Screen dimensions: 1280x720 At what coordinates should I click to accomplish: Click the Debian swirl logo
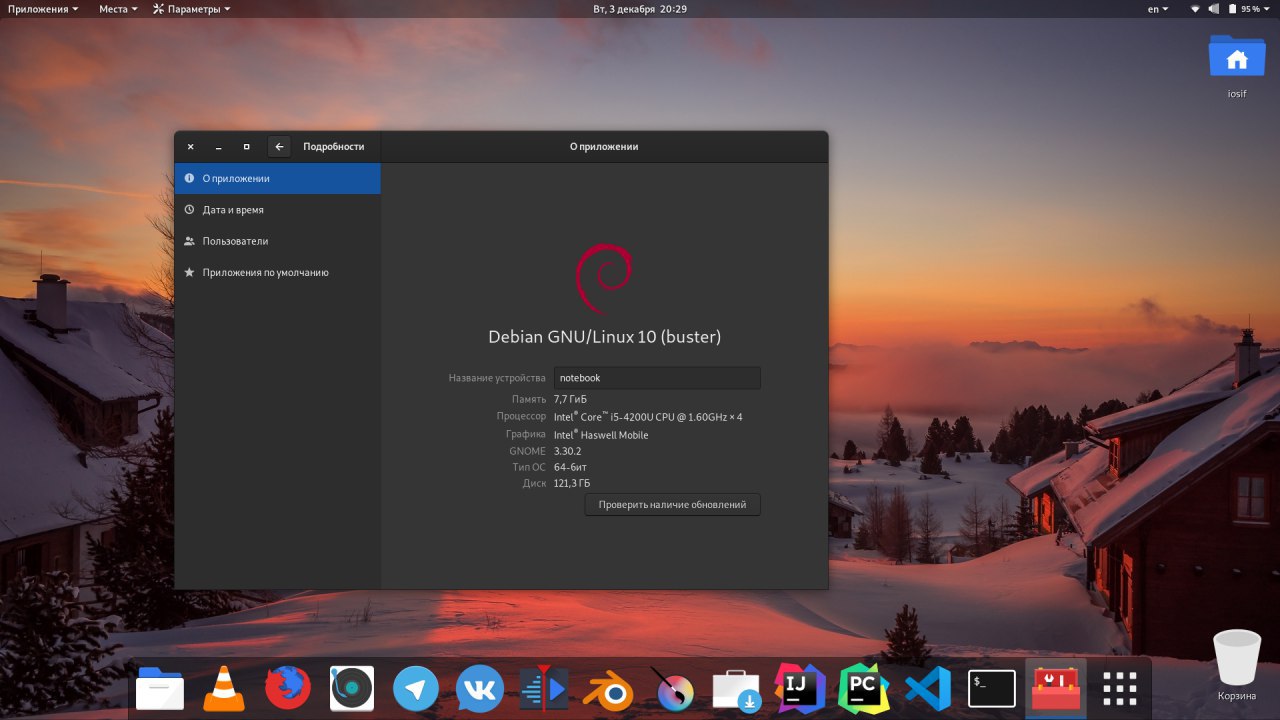pos(604,279)
